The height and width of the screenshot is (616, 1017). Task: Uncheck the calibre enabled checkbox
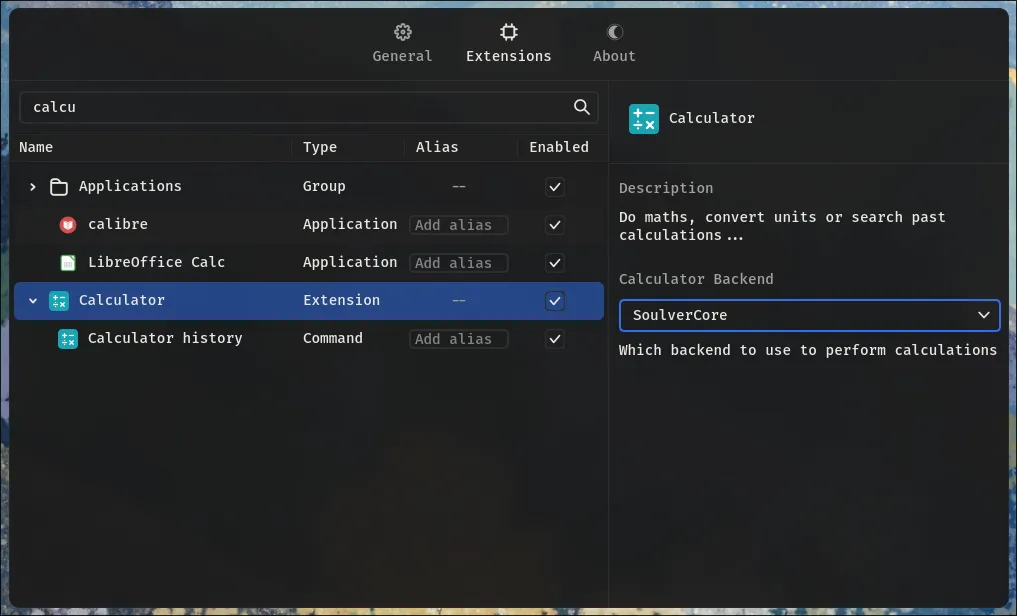point(555,225)
